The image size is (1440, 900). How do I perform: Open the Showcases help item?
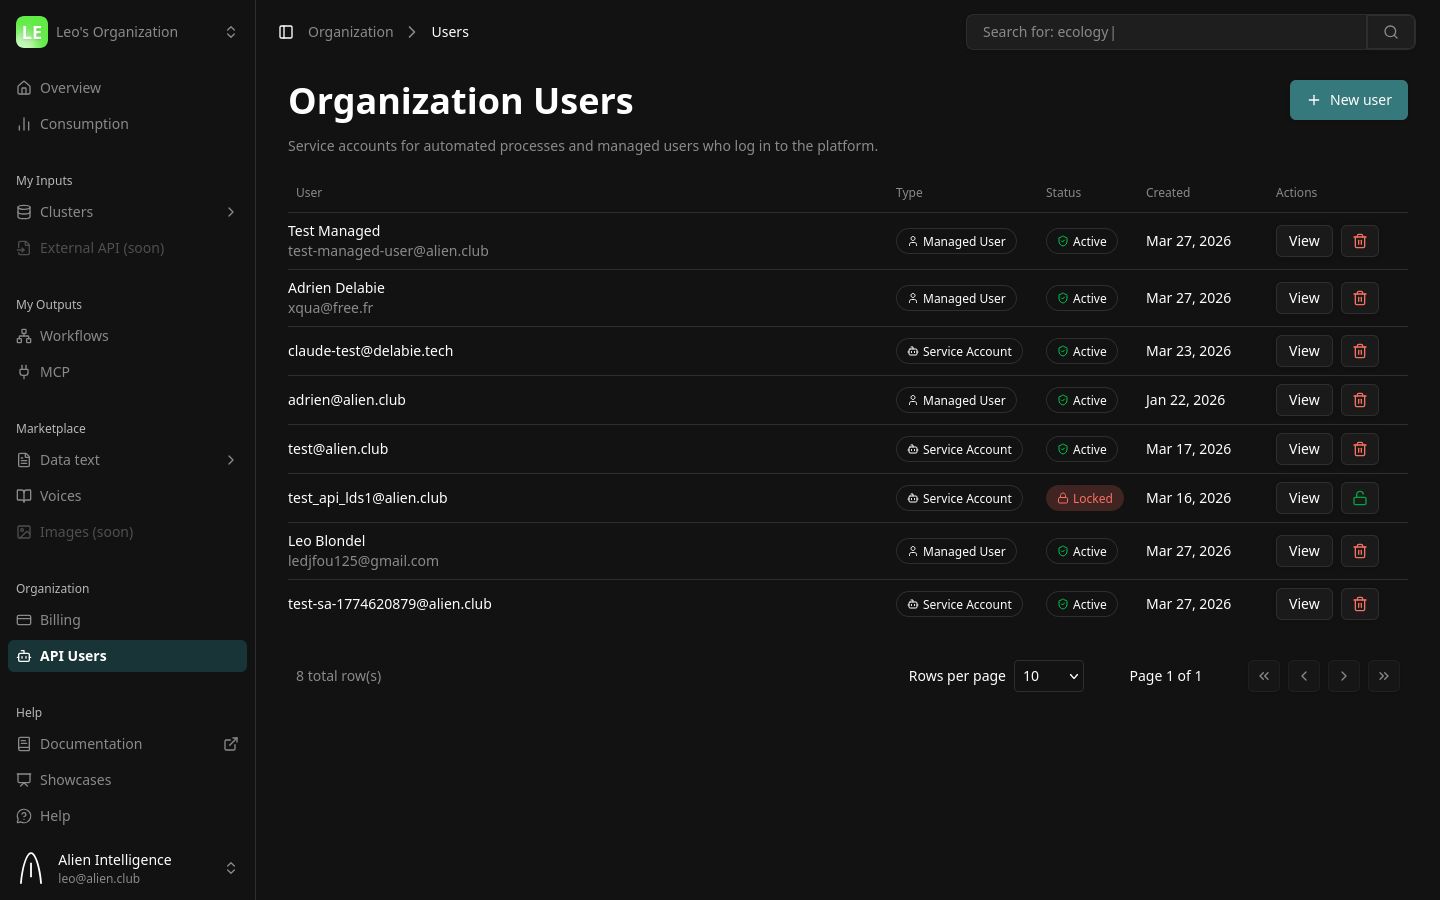coord(75,779)
